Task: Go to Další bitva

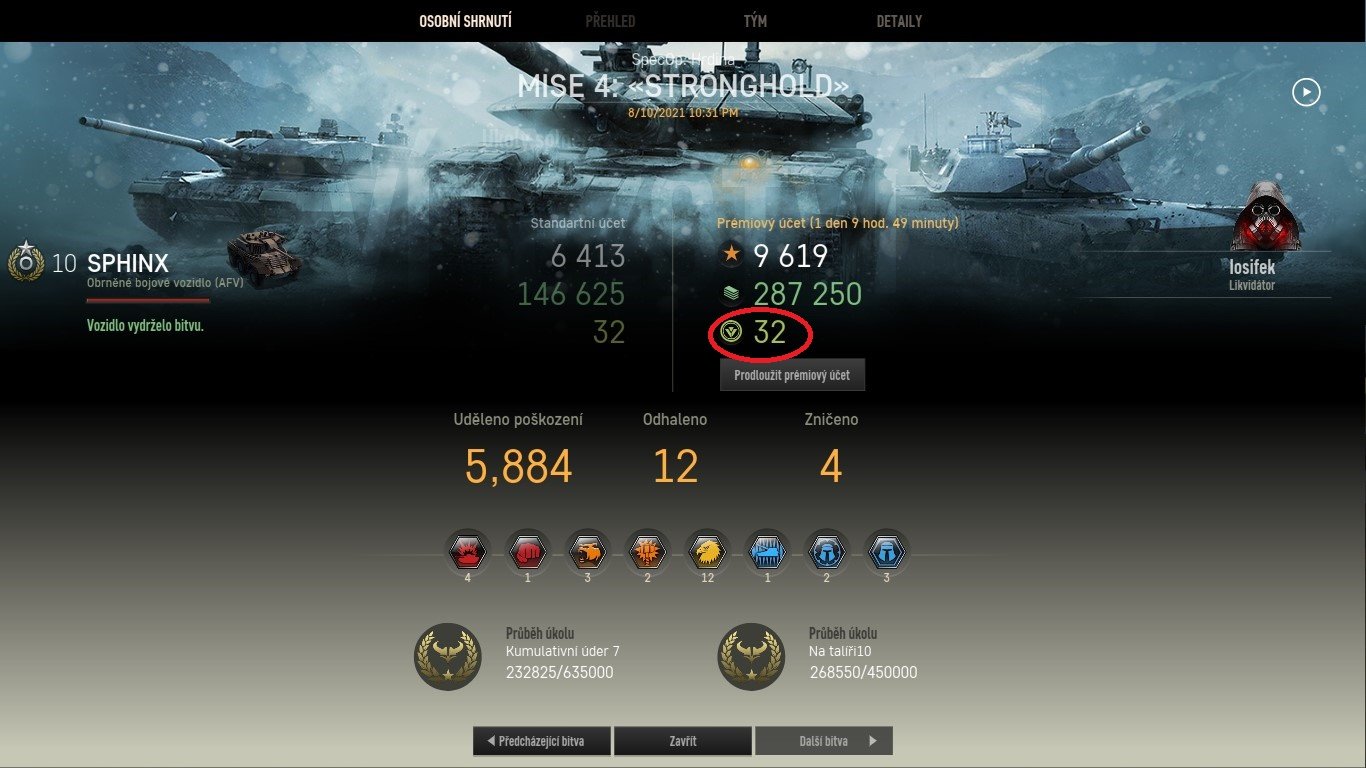Action: pyautogui.click(x=824, y=741)
